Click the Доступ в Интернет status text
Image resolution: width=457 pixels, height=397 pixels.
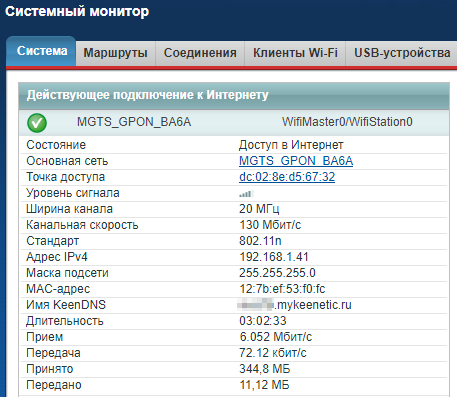(291, 145)
